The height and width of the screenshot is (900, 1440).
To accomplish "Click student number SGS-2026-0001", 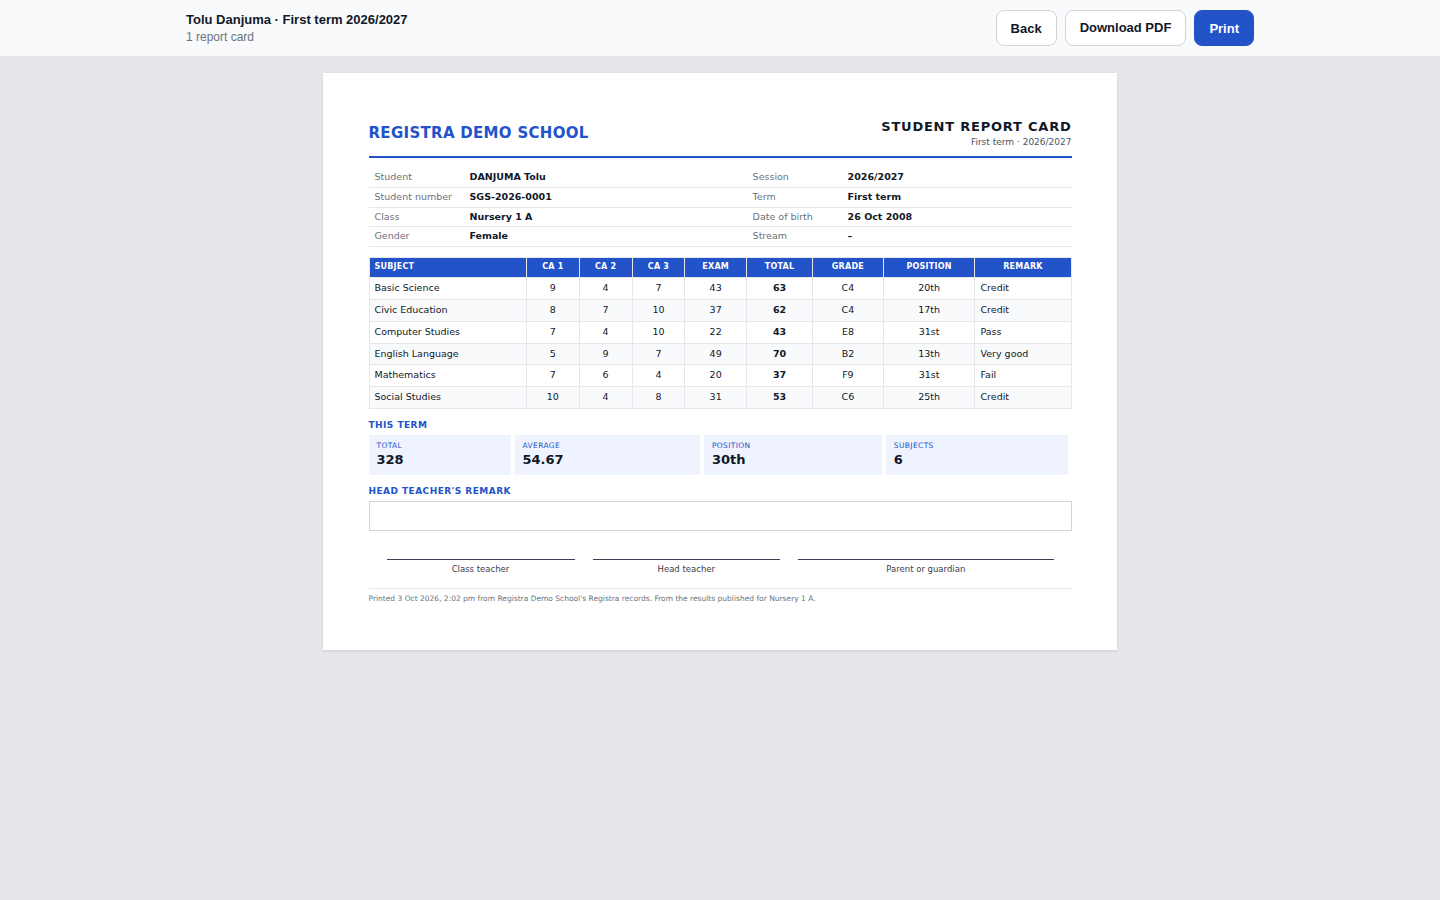I will (511, 197).
